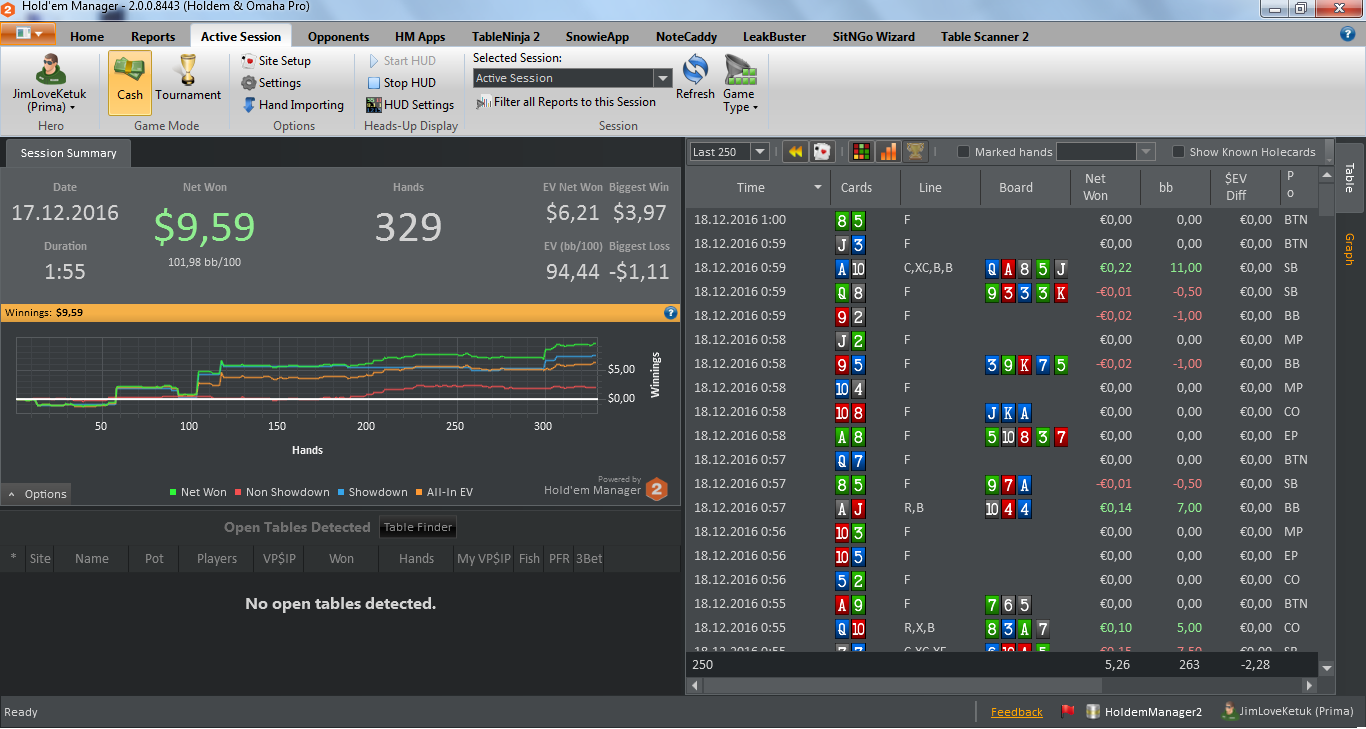Refresh the active session
This screenshot has width=1366, height=729.
tap(695, 78)
